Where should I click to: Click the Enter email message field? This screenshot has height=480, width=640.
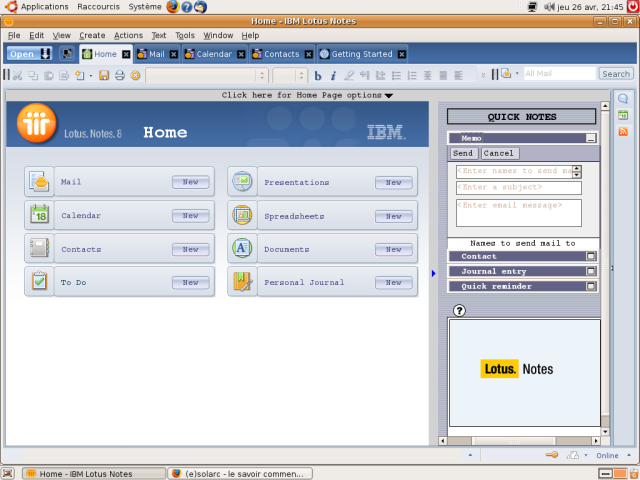(x=518, y=213)
